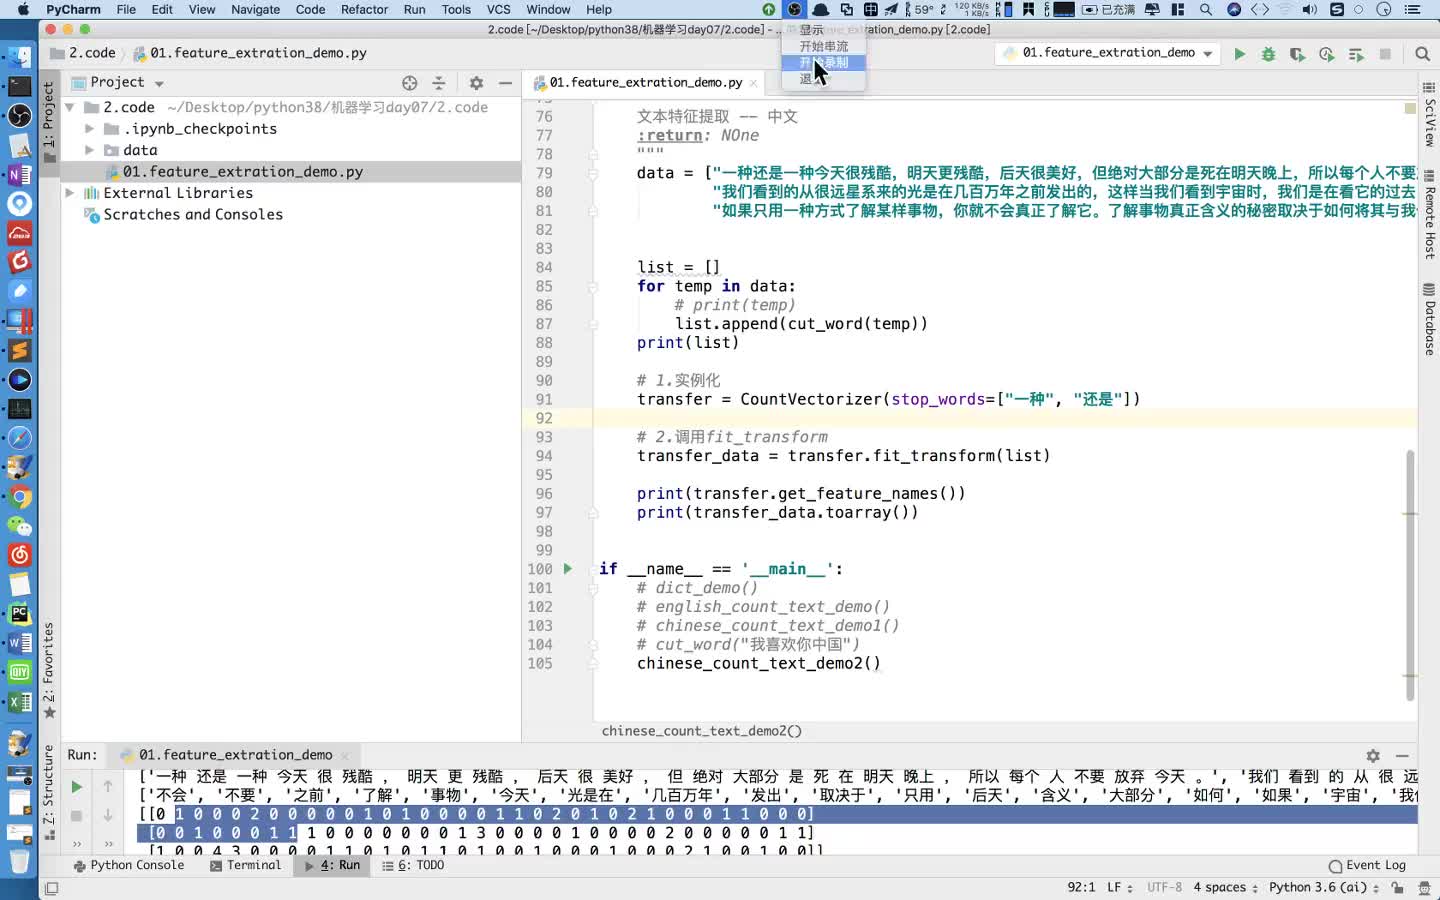Toggle tool window bars icon at bottom-left

52,888
